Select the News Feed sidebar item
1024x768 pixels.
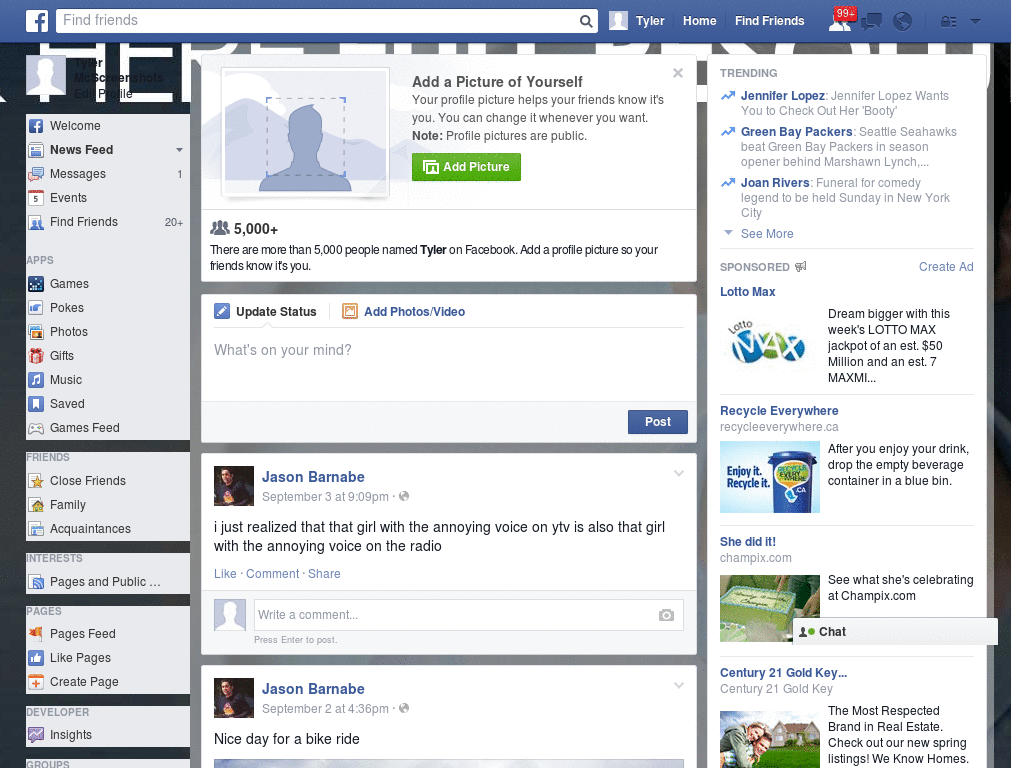[x=108, y=150]
